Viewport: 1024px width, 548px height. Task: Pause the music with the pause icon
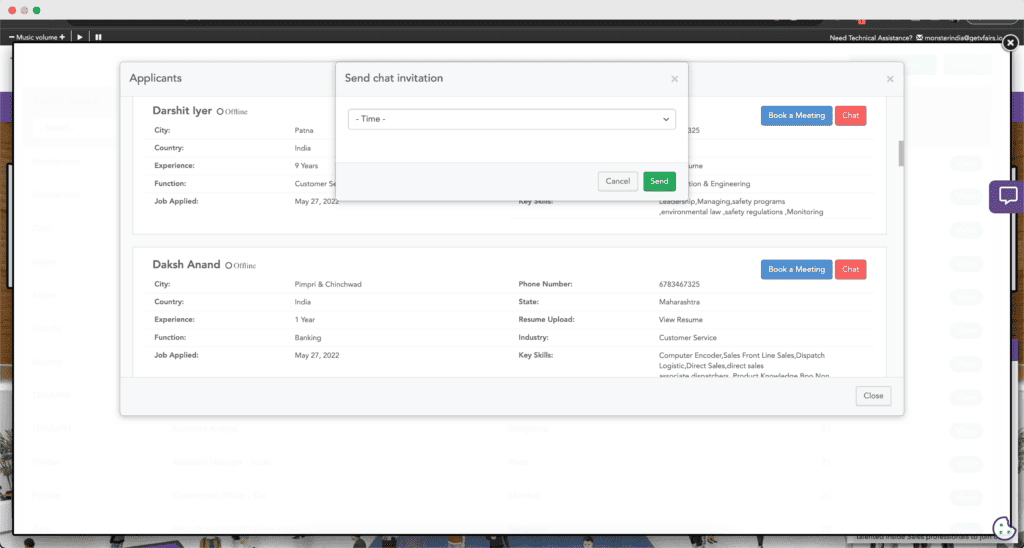[98, 37]
